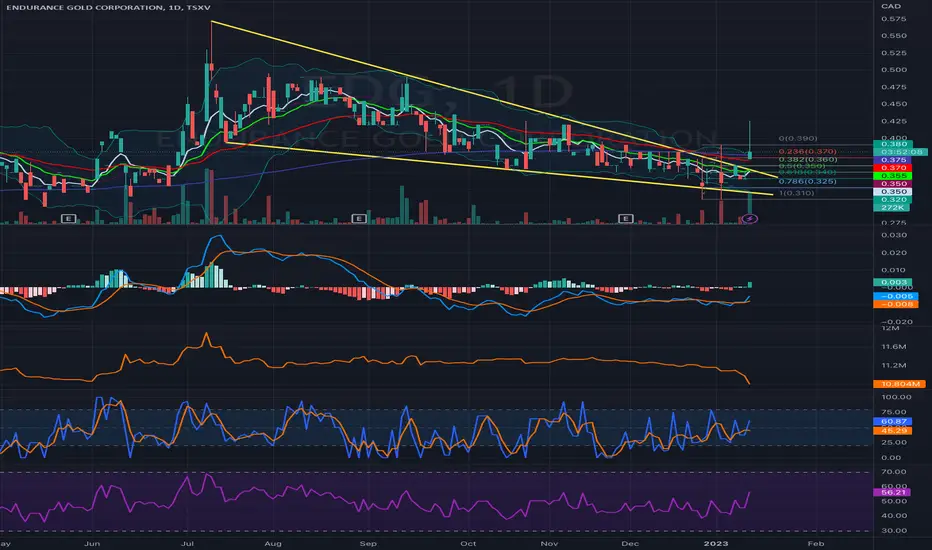This screenshot has height=550, width=932.
Task: Click the Feb label on time axis
Action: pos(816,543)
